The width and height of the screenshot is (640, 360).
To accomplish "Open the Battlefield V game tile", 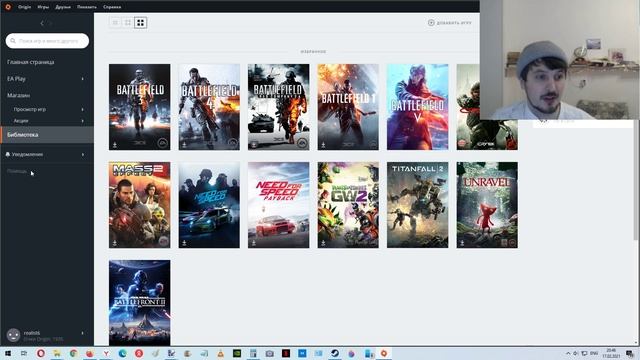I will (x=418, y=107).
